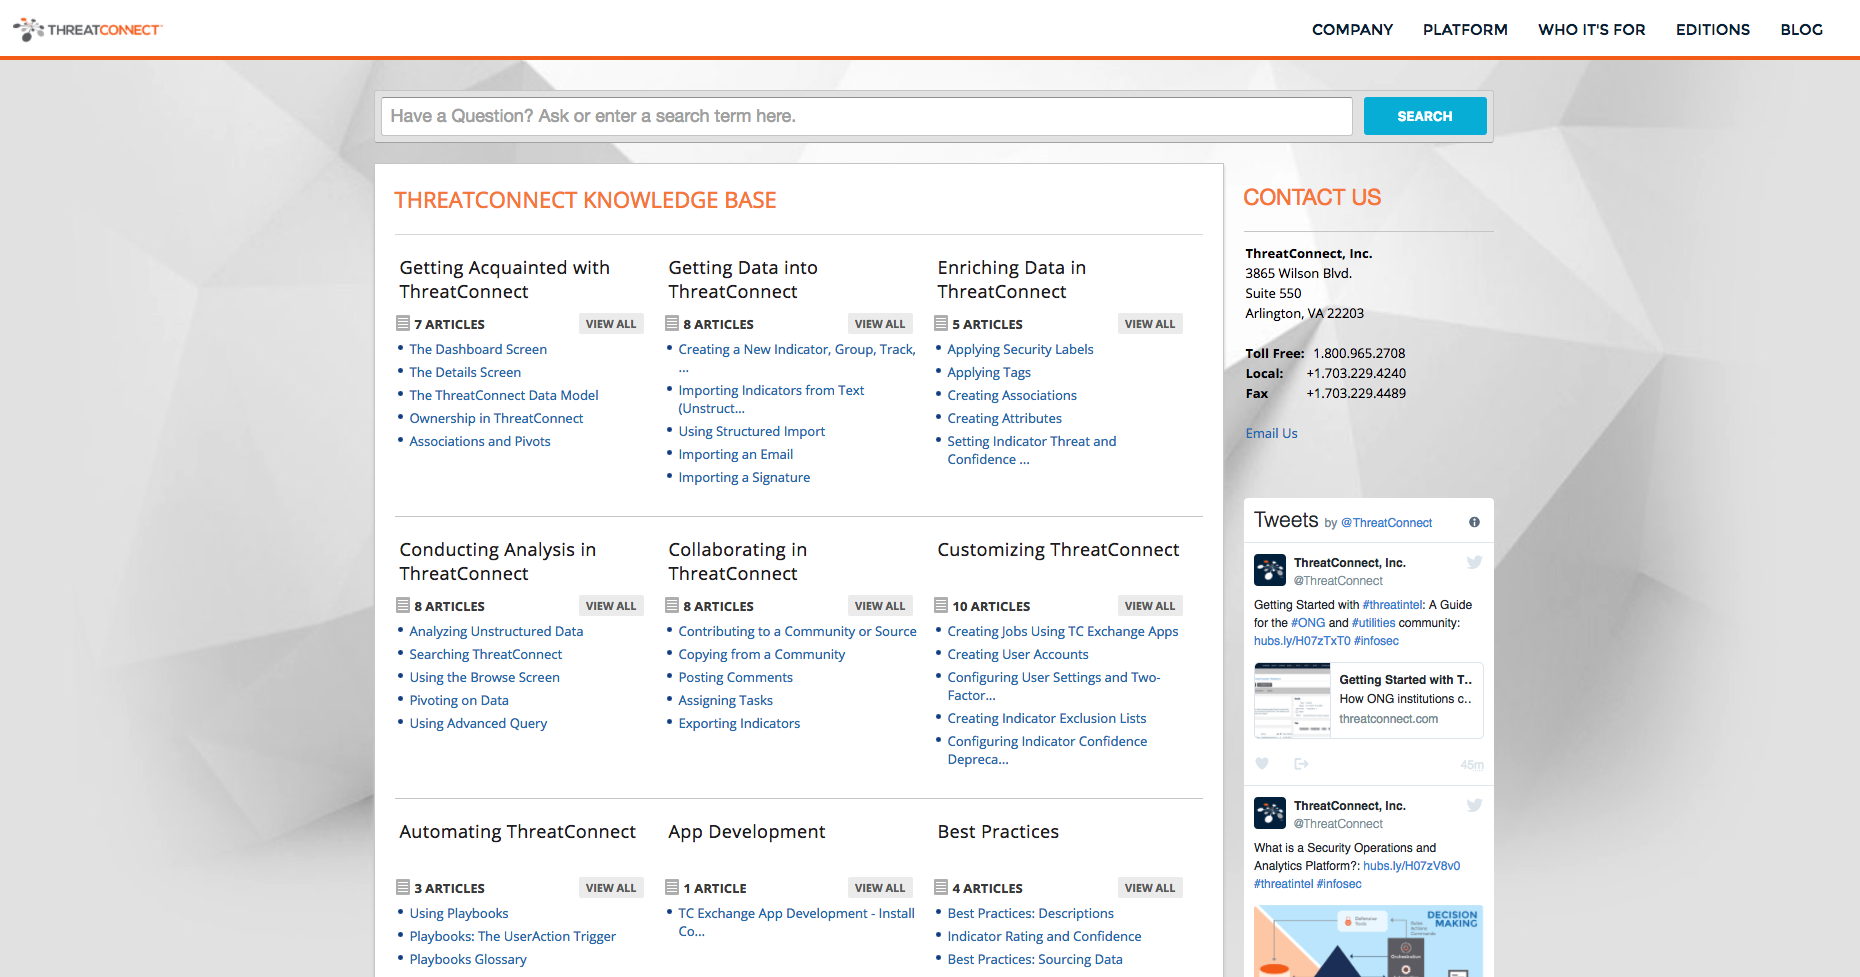The height and width of the screenshot is (977, 1860).
Task: Open the Who It's For menu
Action: tap(1591, 30)
